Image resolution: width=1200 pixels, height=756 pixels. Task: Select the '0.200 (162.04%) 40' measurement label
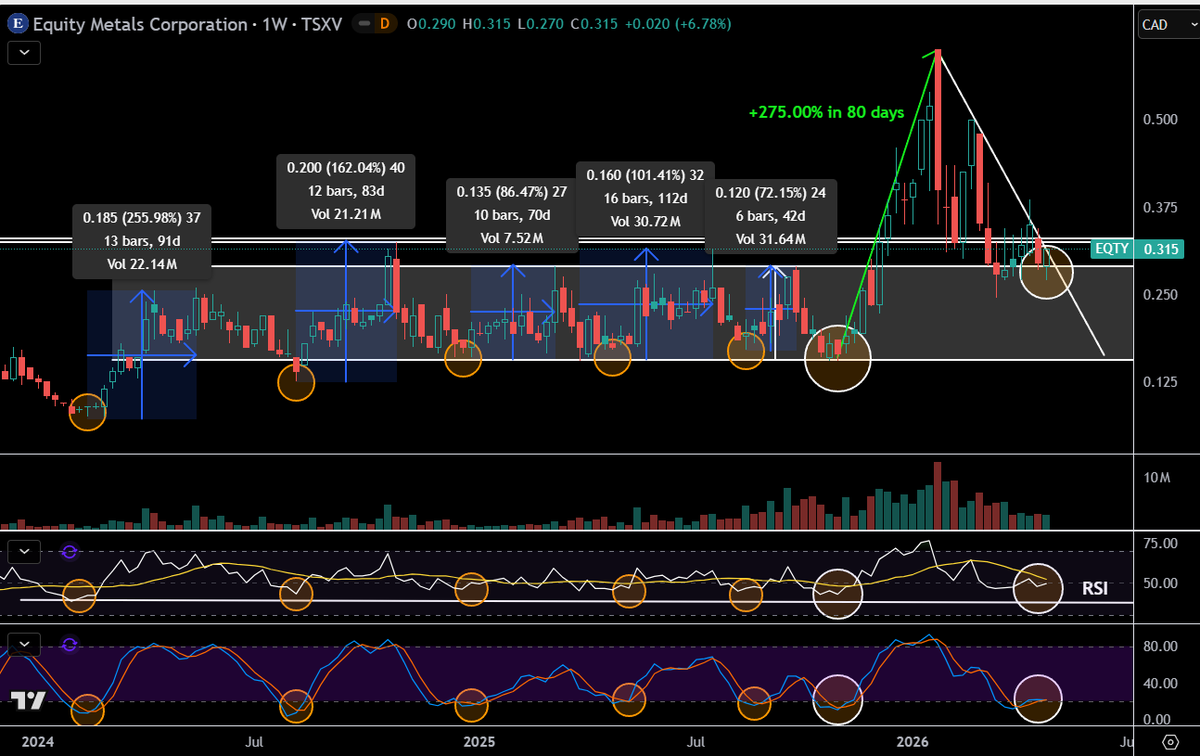[x=346, y=168]
